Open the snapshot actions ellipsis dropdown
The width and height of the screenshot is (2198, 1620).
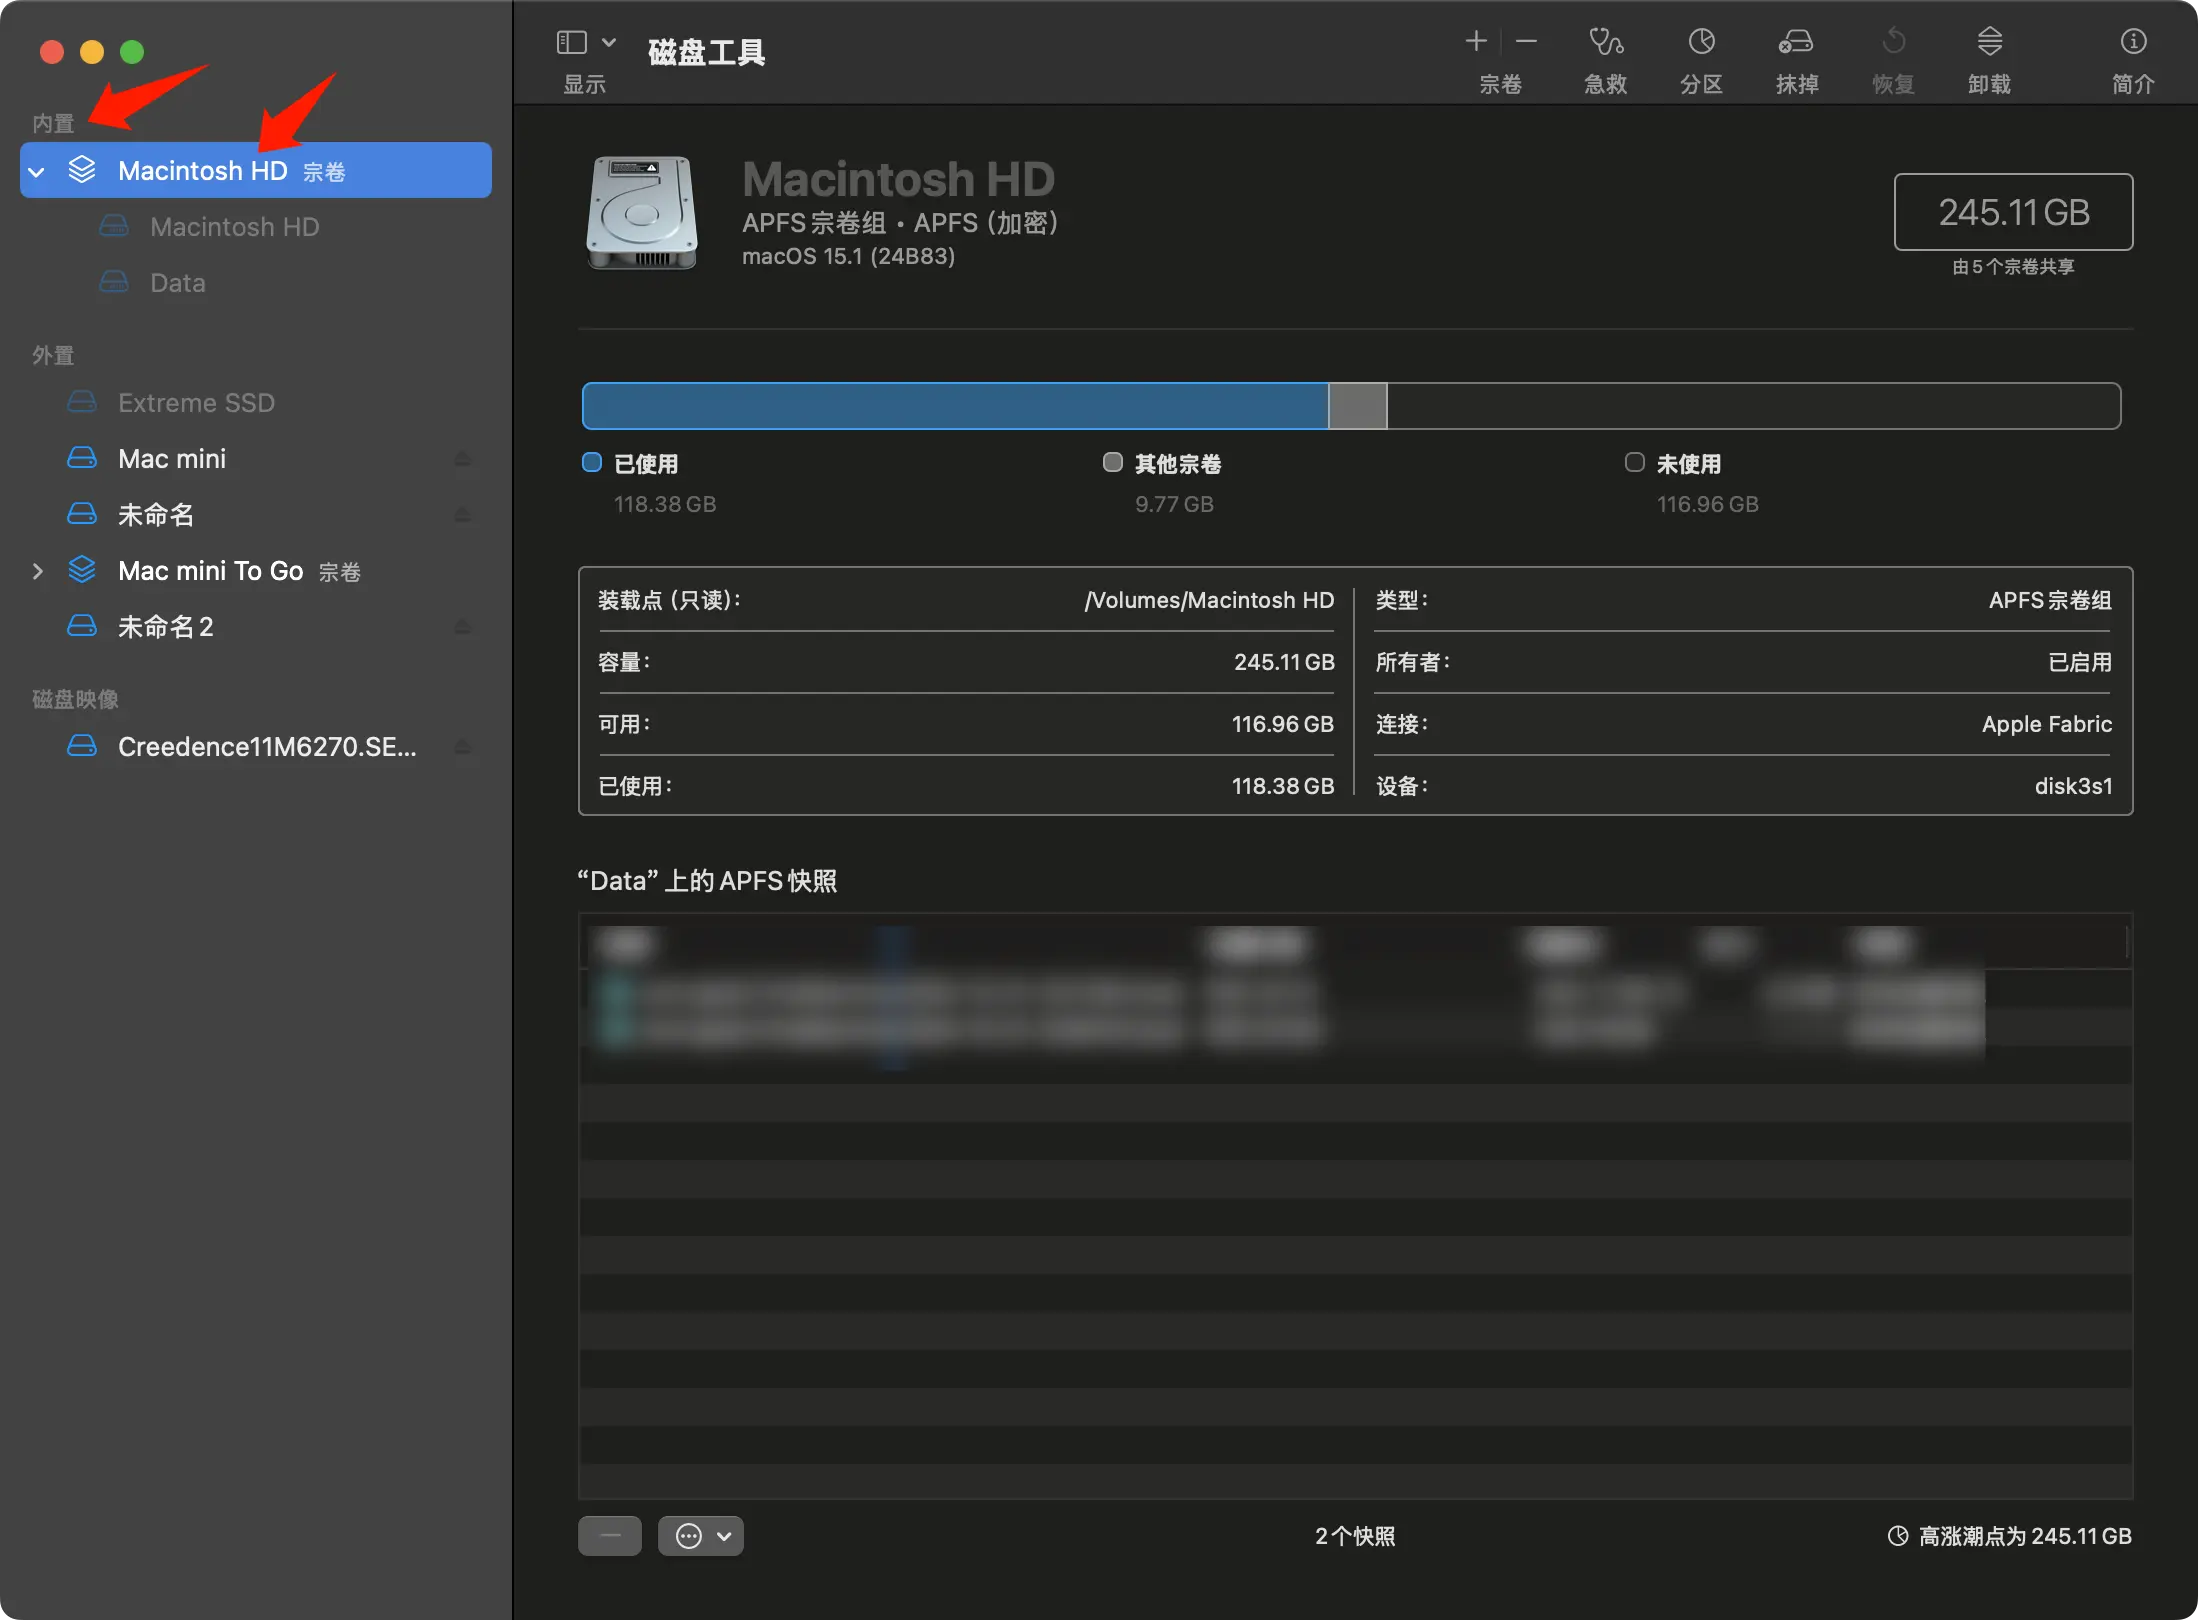[701, 1536]
